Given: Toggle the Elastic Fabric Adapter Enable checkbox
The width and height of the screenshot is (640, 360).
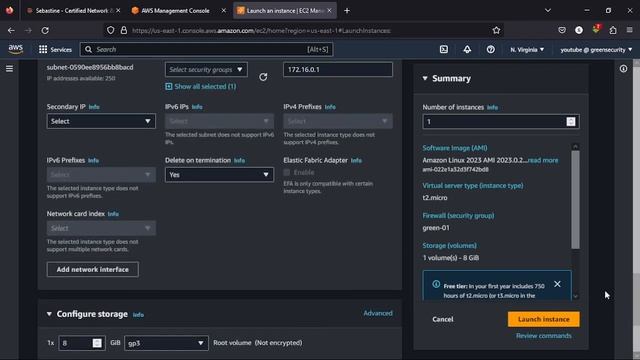Looking at the screenshot, I should point(287,172).
